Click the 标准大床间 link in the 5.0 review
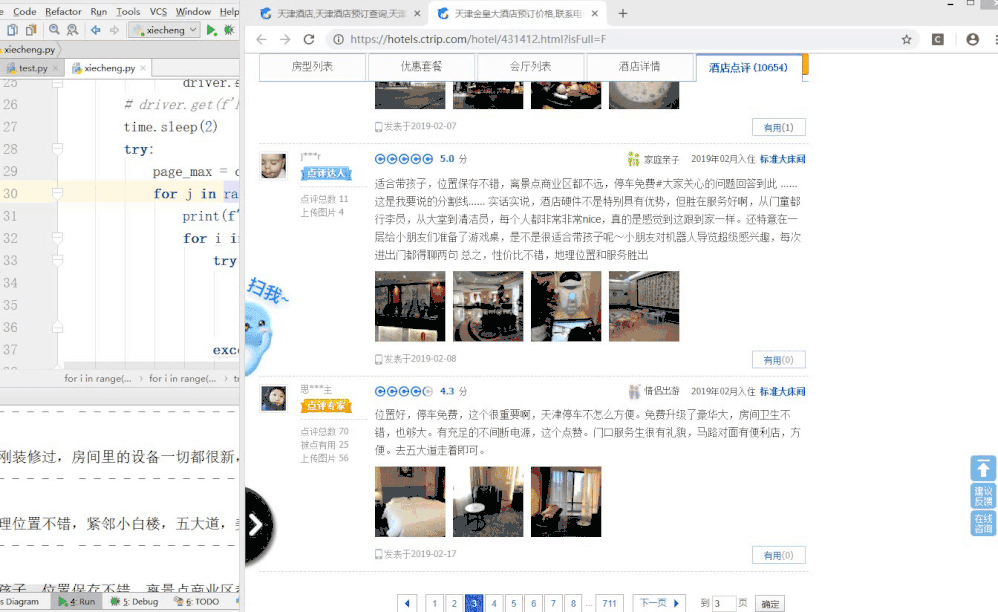Screen dimensions: 998x612 point(782,159)
